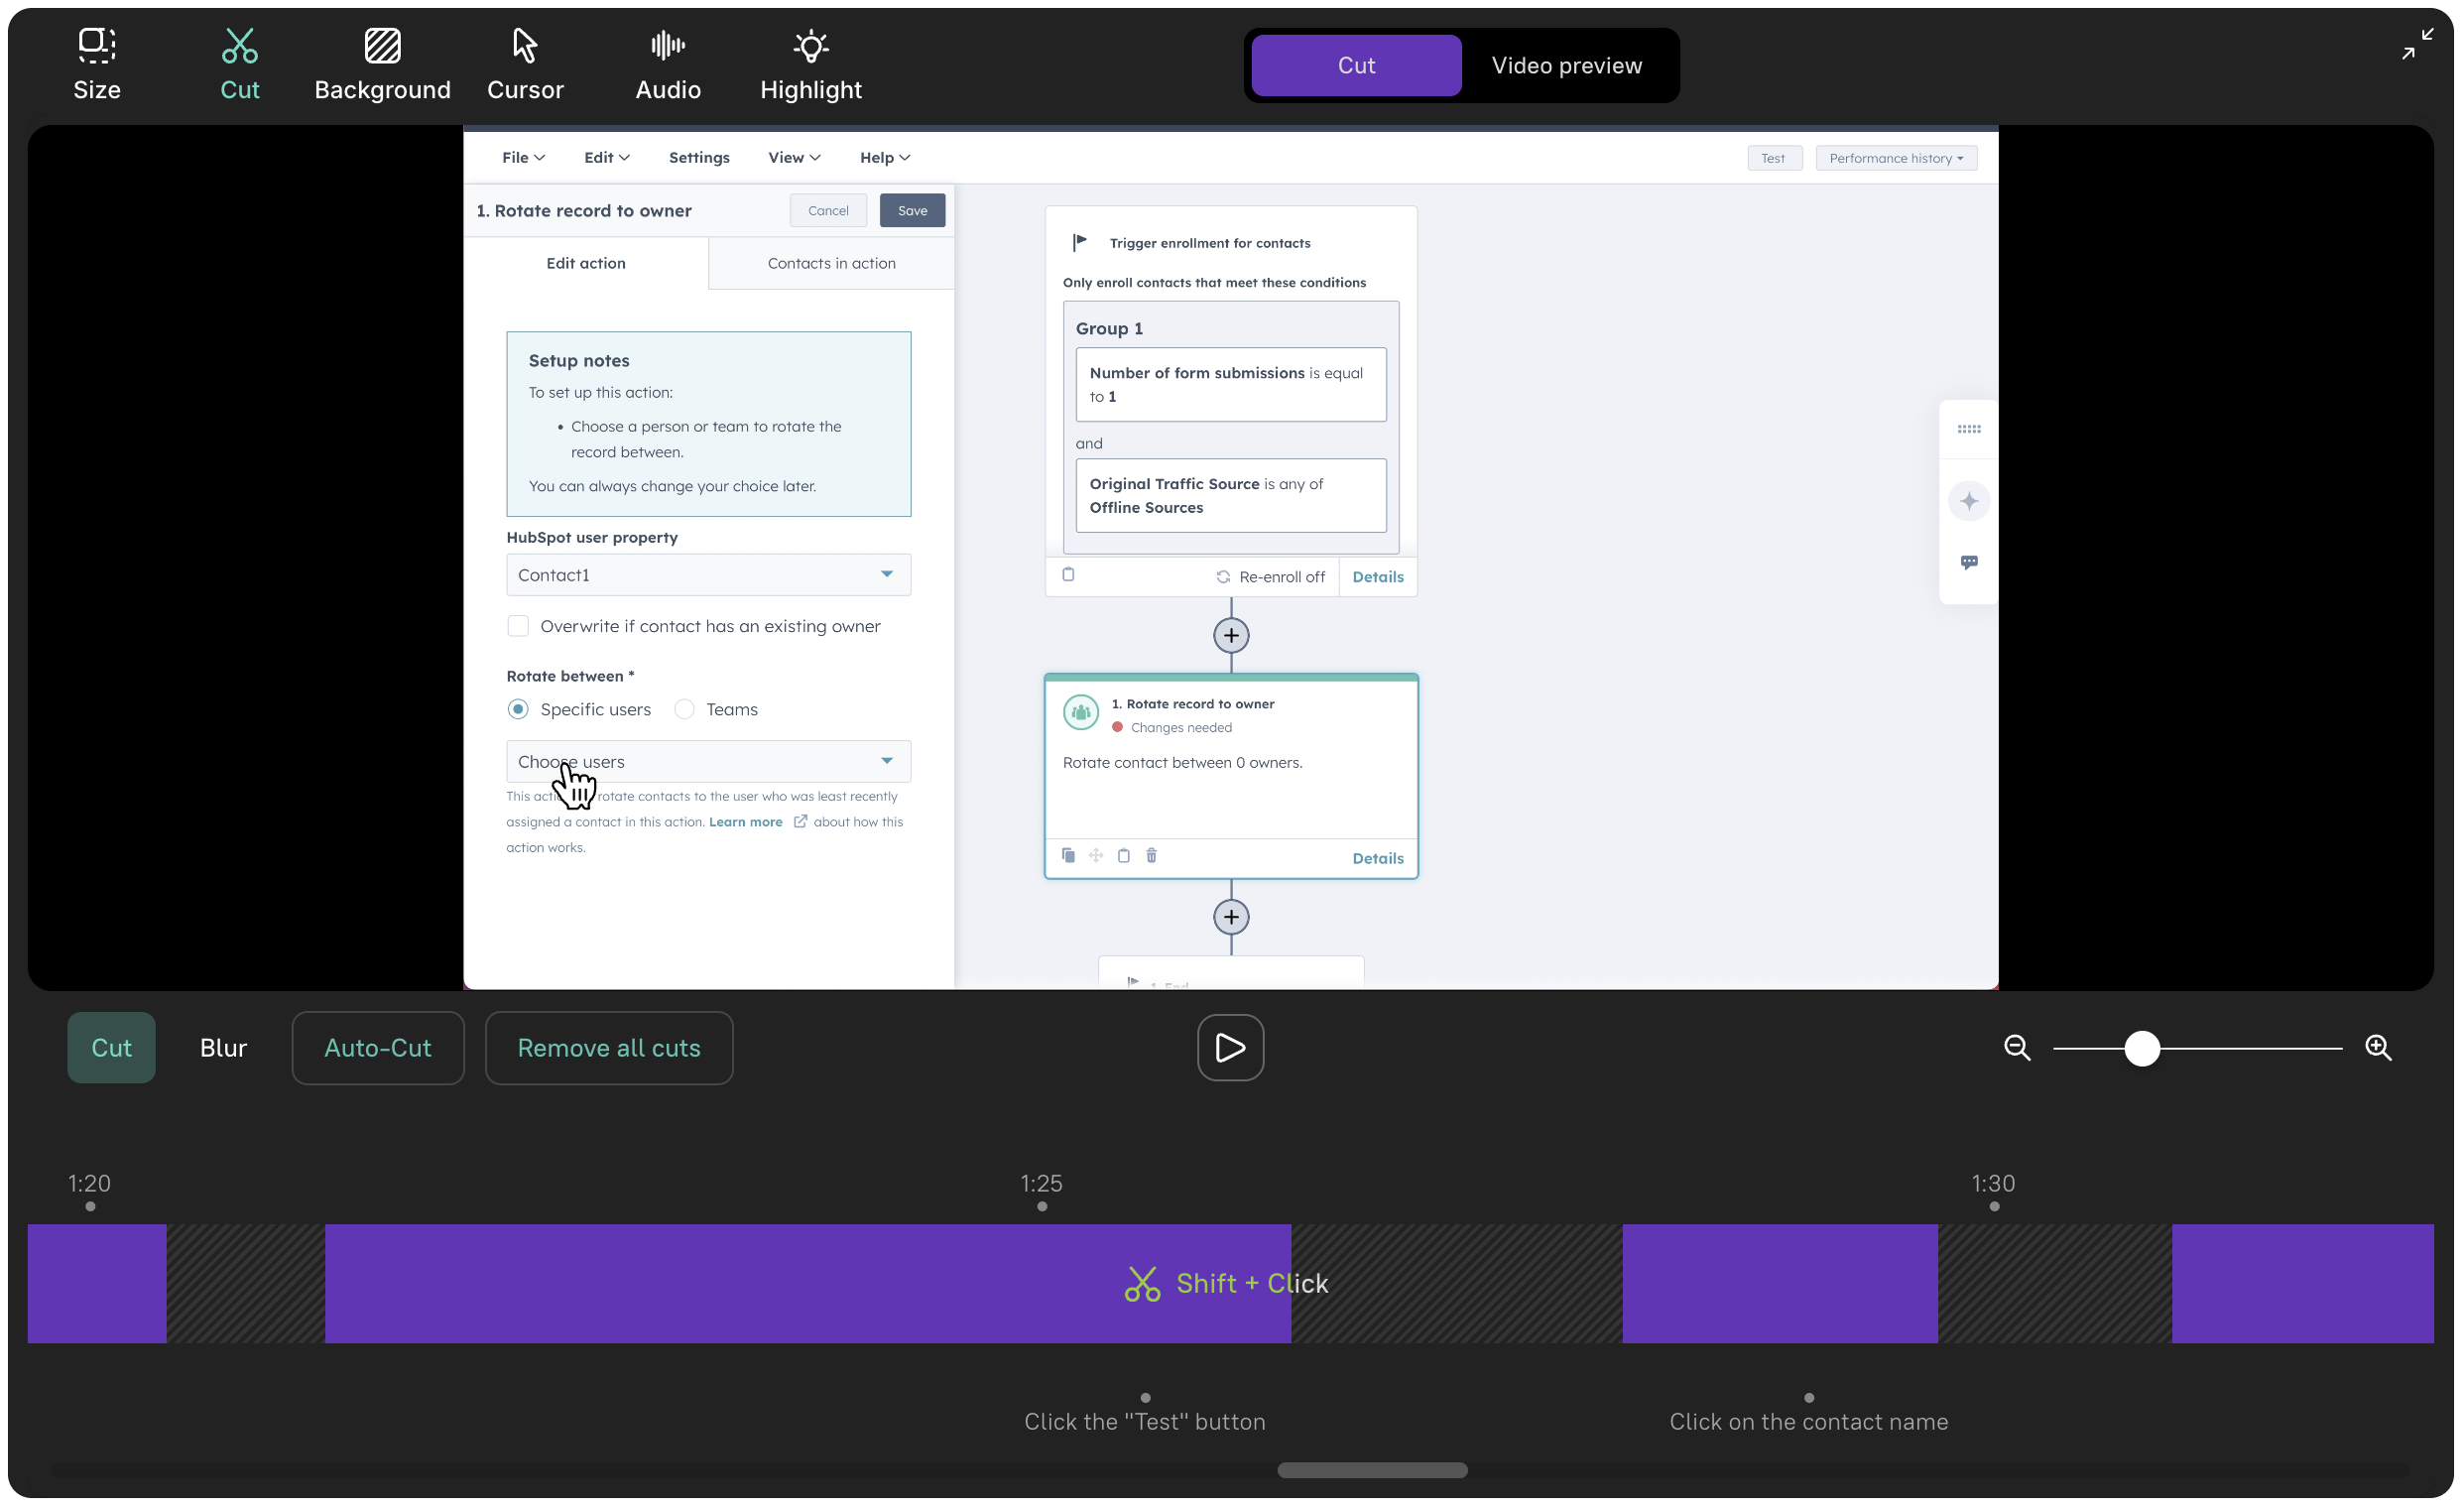Switch to Video preview tab
2464x1508 pixels.
(x=1566, y=66)
